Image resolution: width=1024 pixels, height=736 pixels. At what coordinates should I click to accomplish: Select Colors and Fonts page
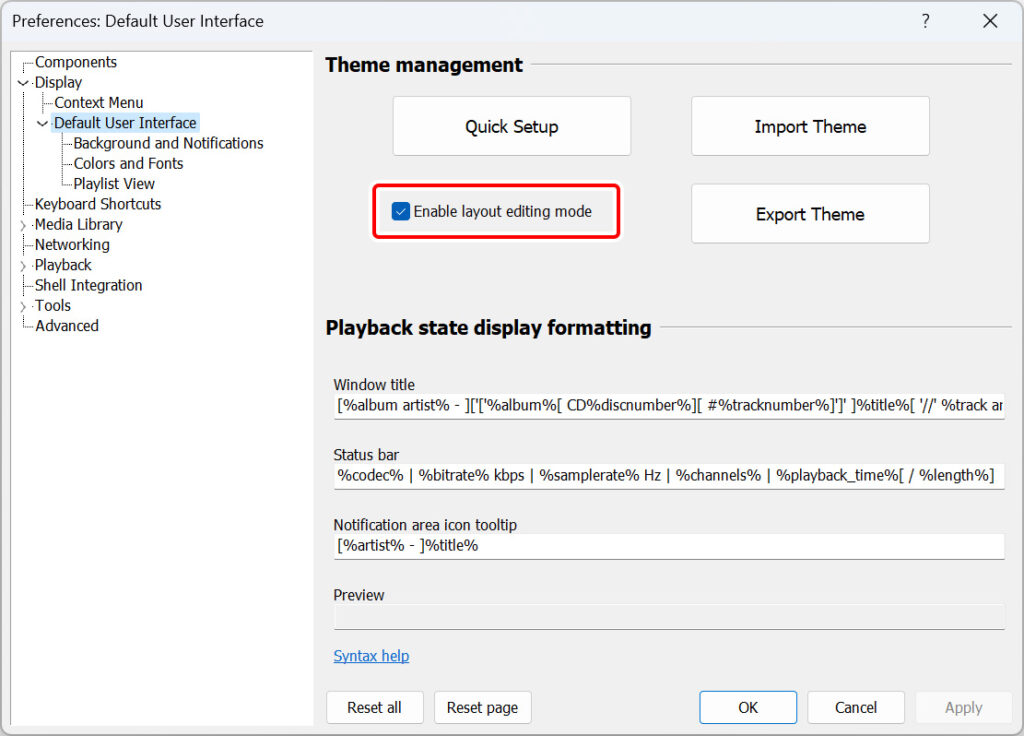(x=128, y=163)
